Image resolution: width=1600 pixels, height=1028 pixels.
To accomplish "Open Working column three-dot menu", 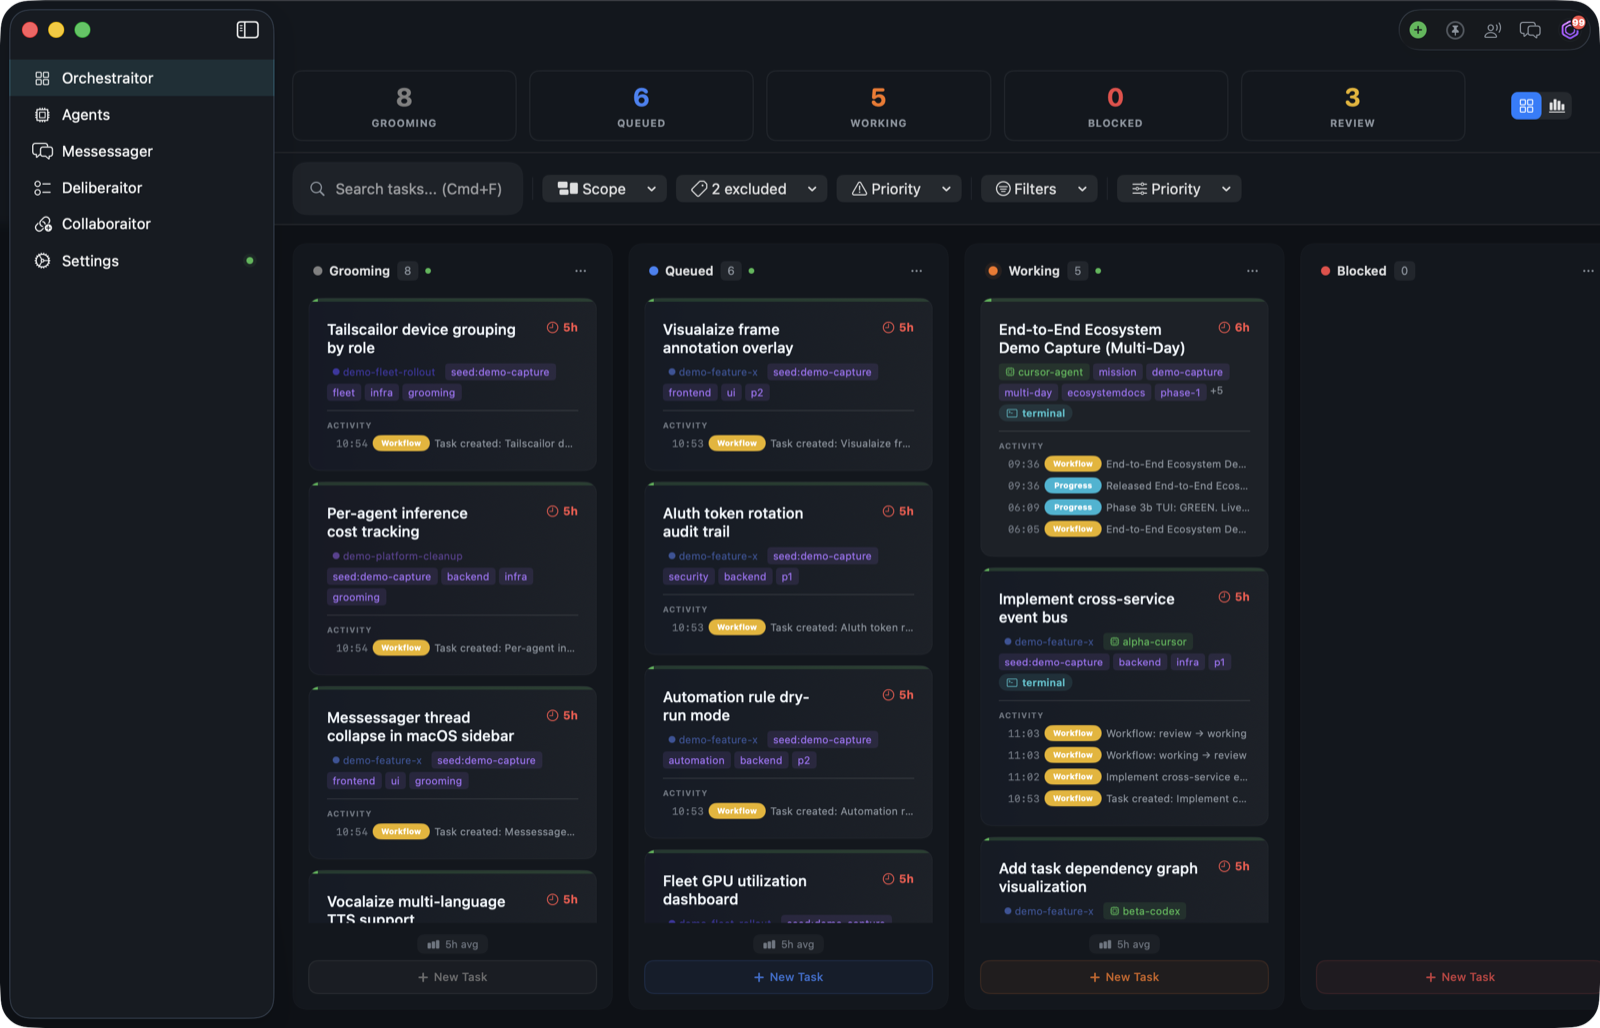I will (x=1253, y=271).
